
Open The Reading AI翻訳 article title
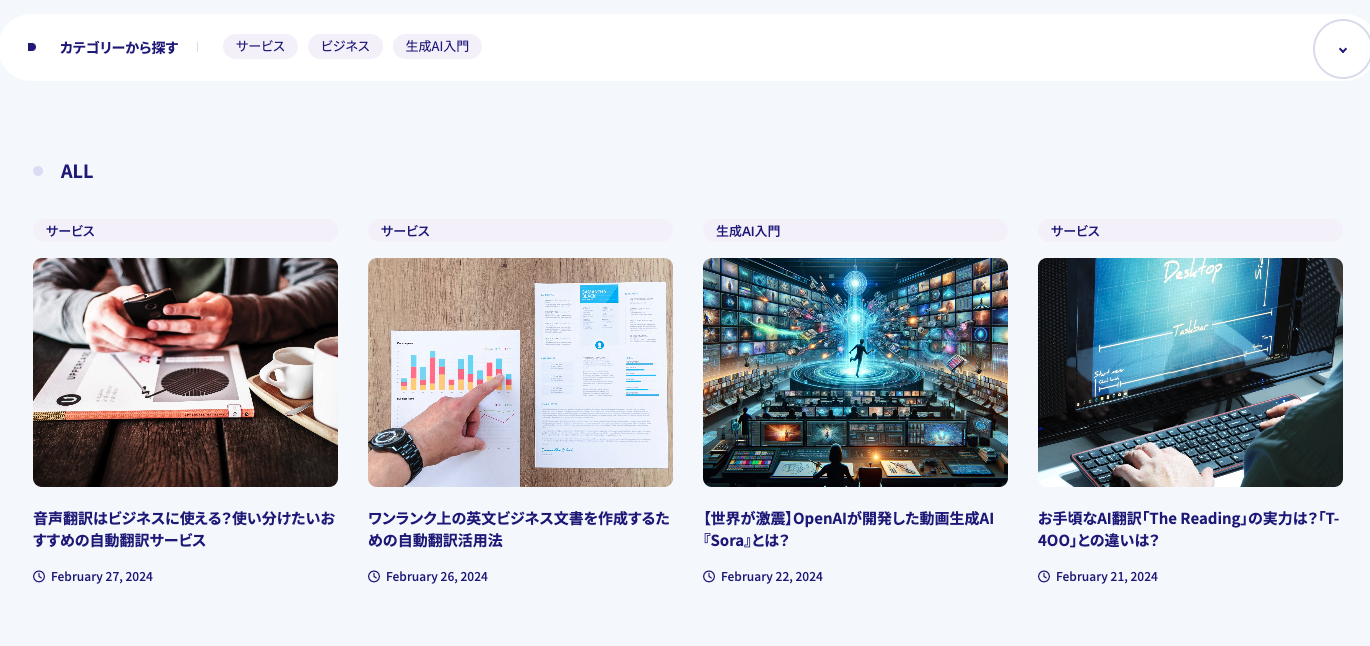[1188, 529]
